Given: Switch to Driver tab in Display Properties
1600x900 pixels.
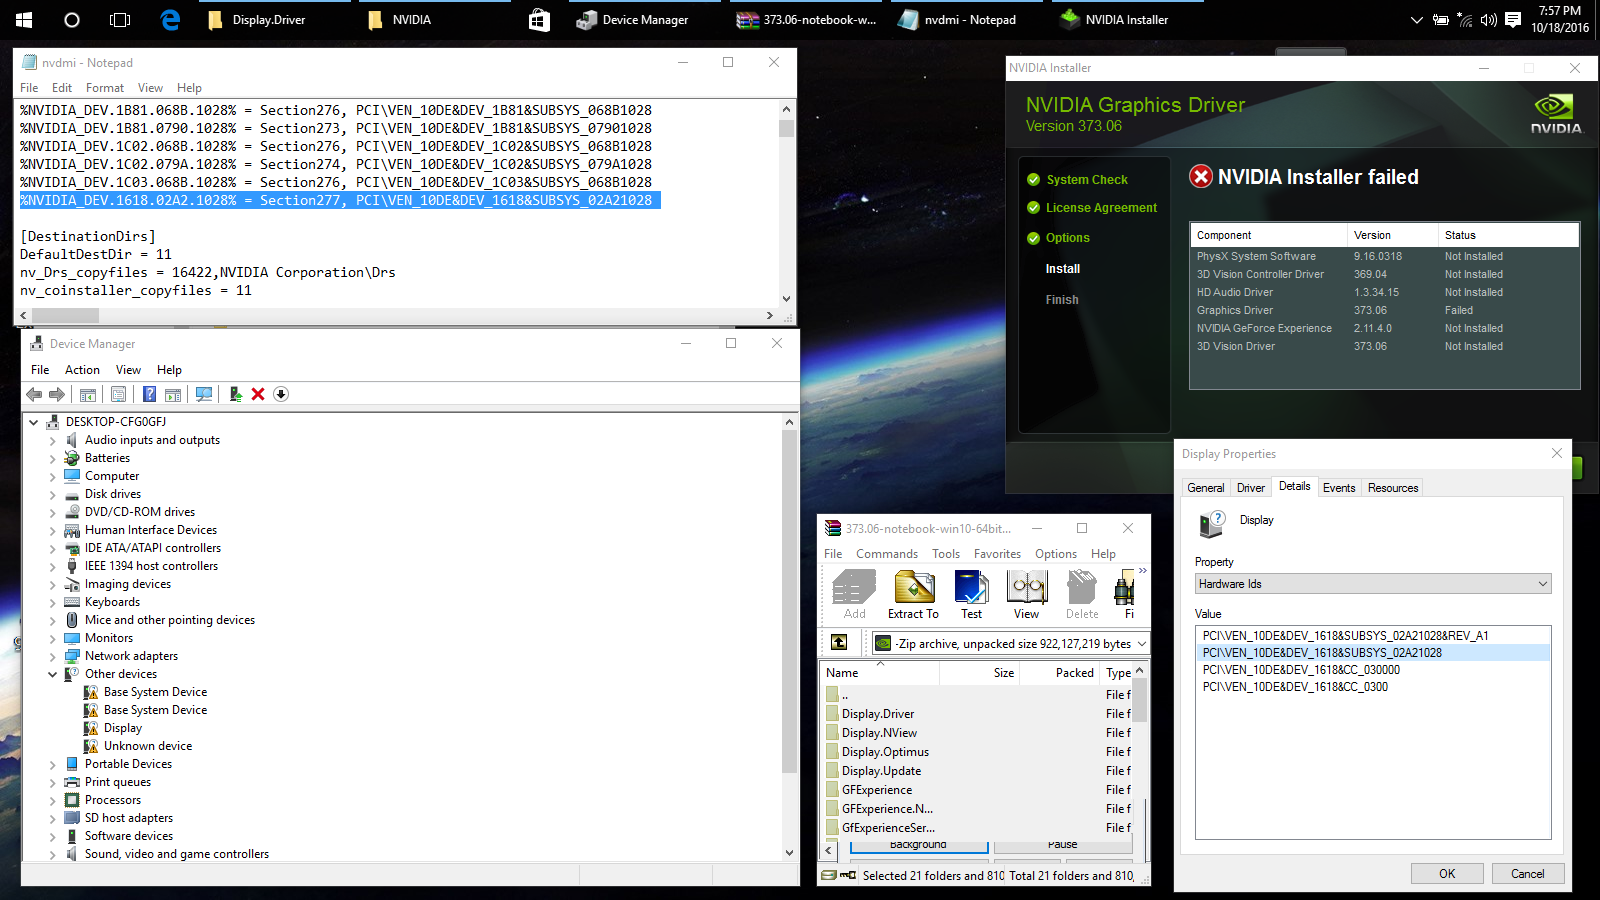Looking at the screenshot, I should click(1250, 488).
